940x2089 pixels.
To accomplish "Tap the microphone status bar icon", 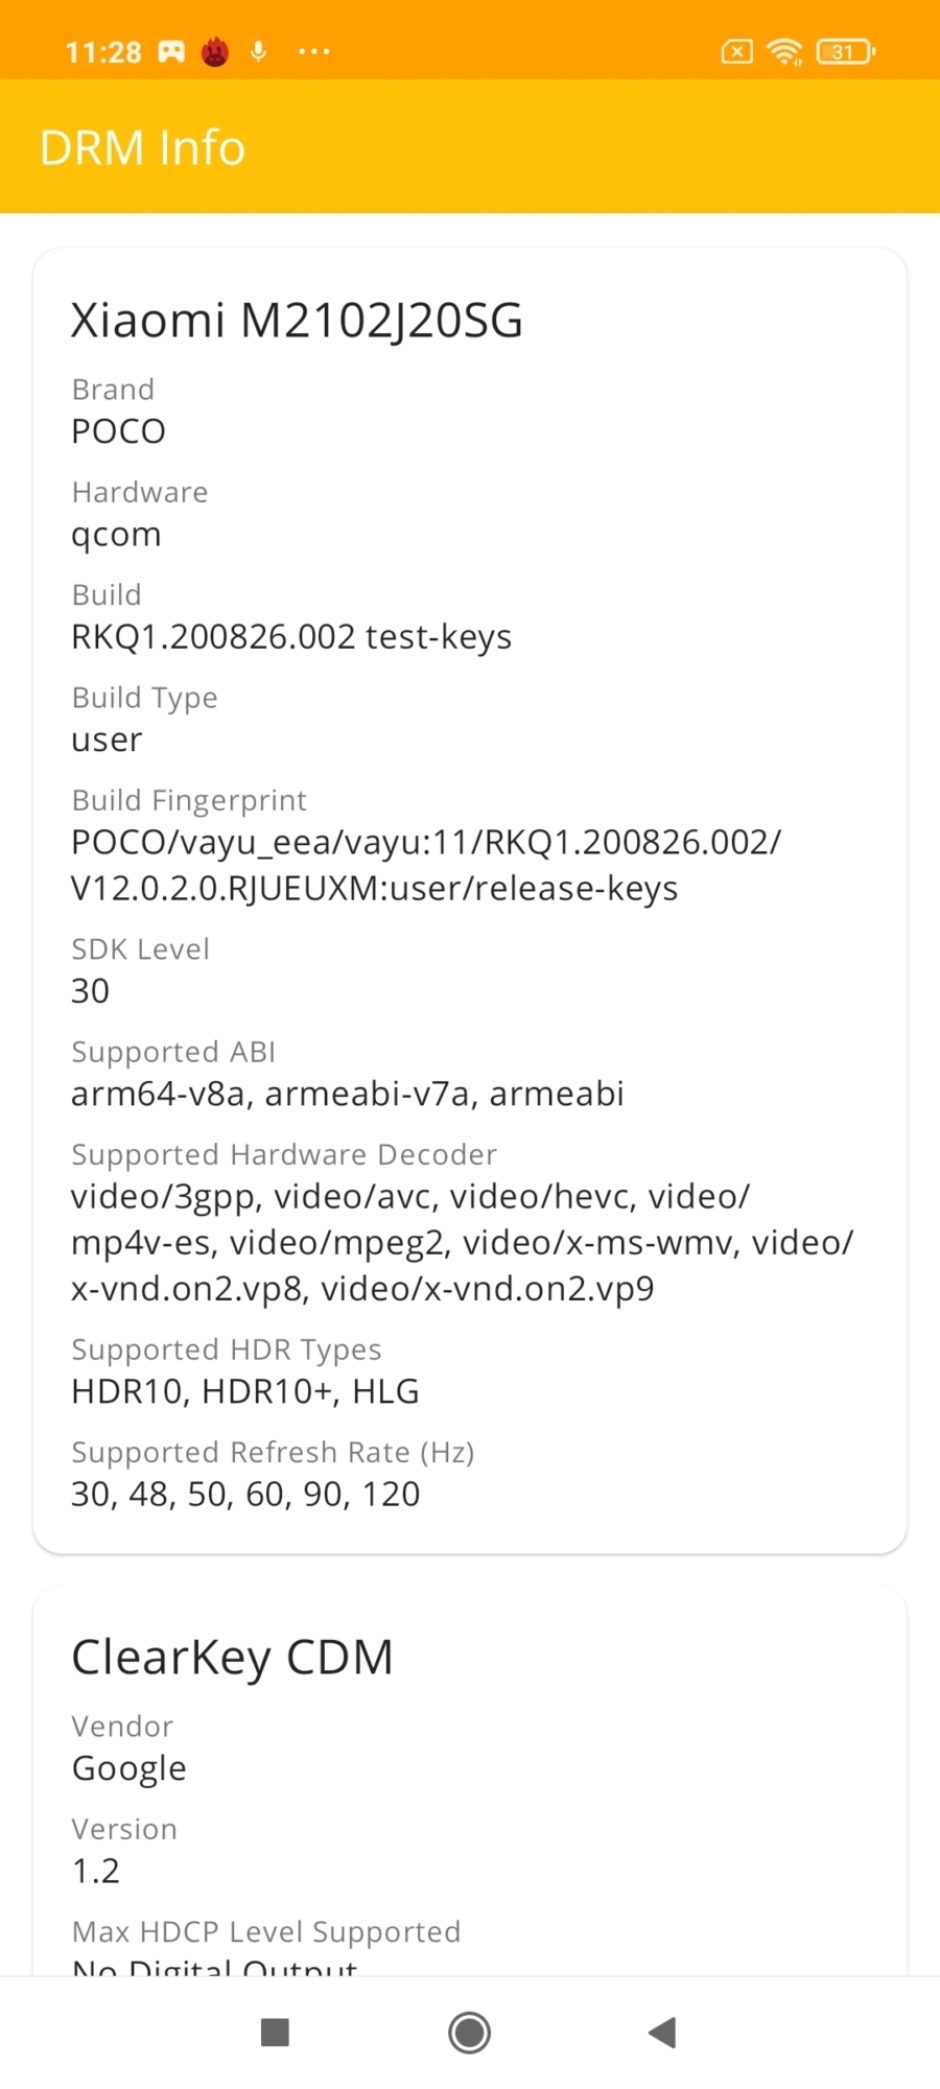I will click(x=259, y=51).
